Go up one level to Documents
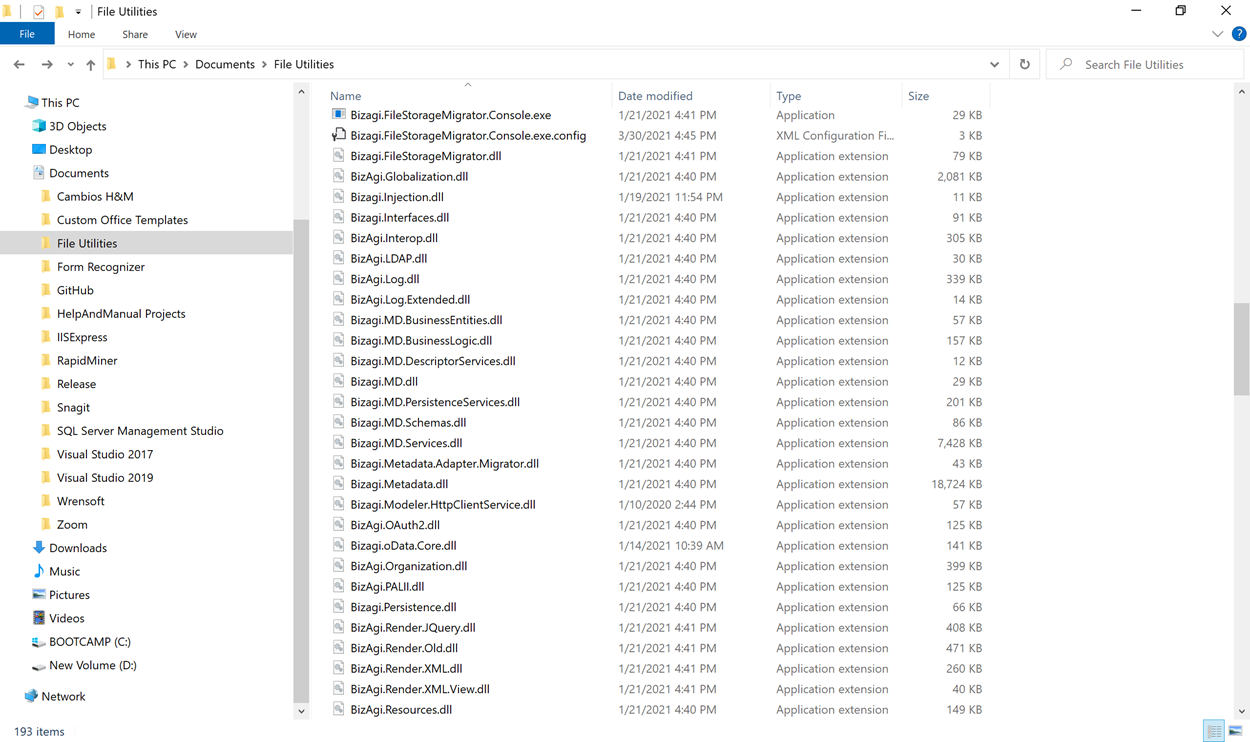 pos(90,63)
